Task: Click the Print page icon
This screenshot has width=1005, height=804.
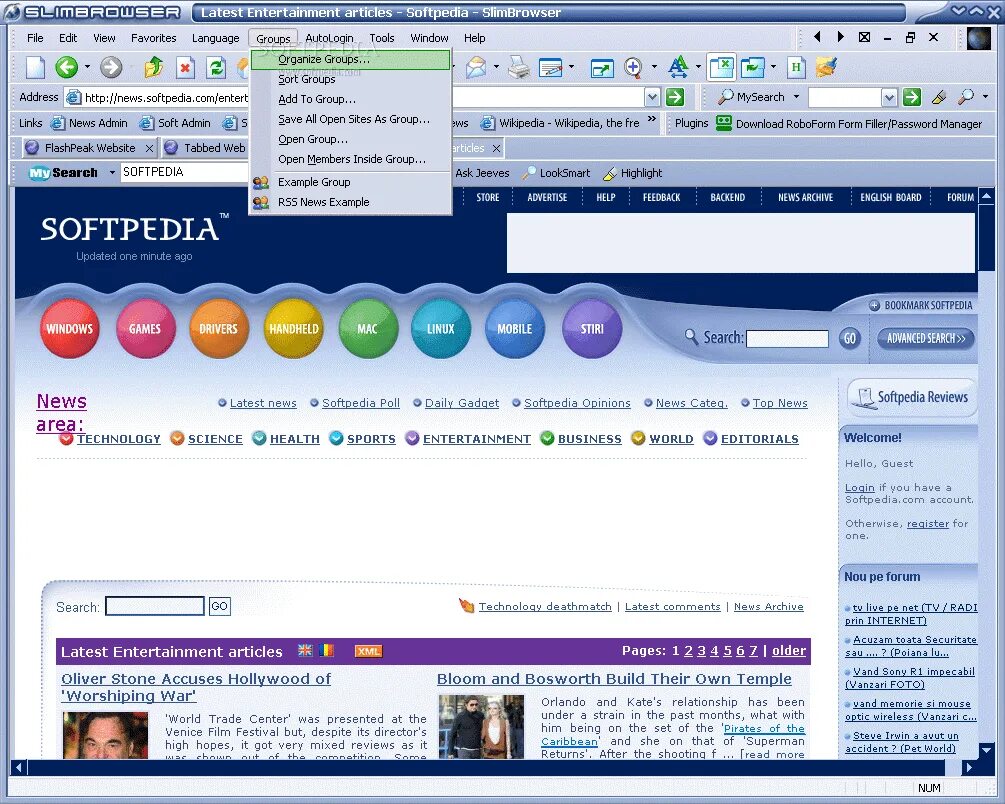Action: 519,67
